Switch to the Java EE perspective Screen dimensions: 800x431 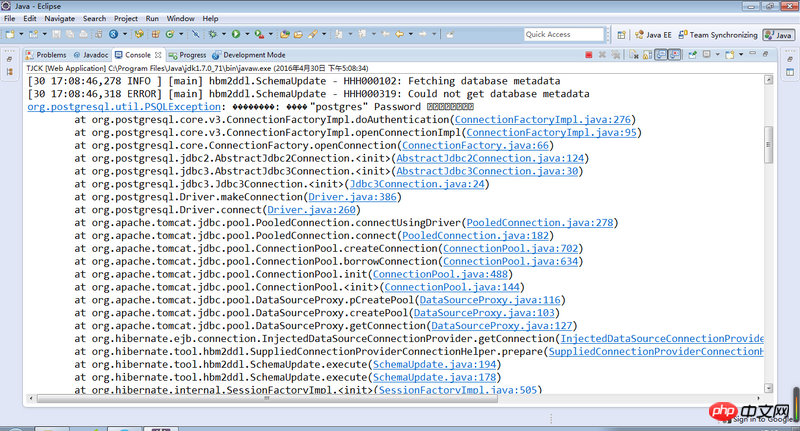click(653, 34)
